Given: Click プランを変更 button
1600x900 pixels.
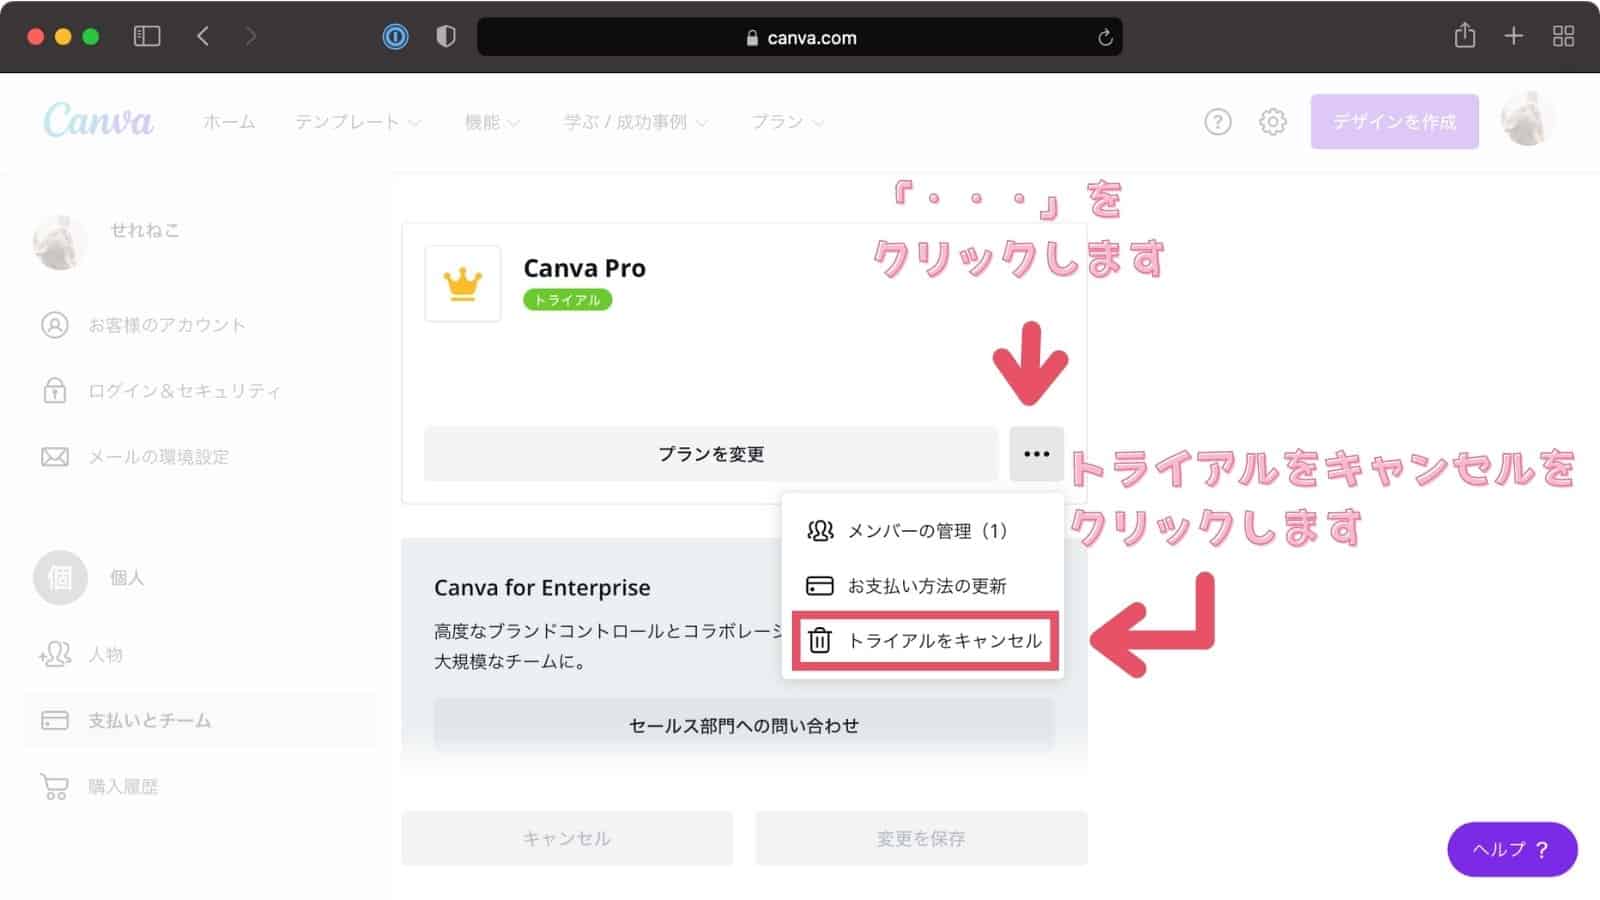Looking at the screenshot, I should click(x=711, y=454).
